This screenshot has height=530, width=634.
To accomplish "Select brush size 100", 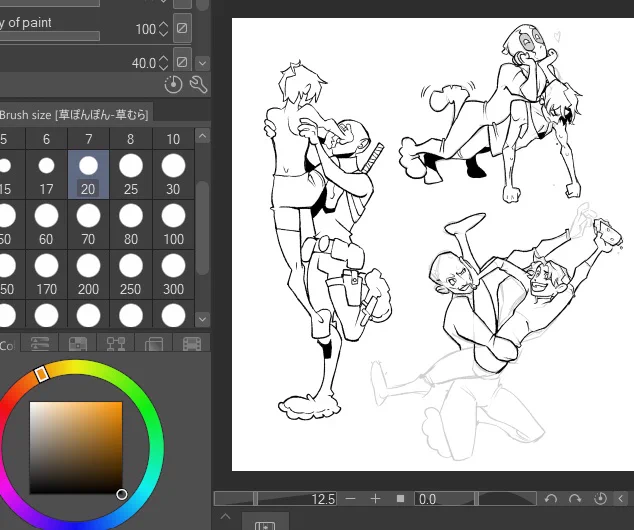I will coord(173,224).
